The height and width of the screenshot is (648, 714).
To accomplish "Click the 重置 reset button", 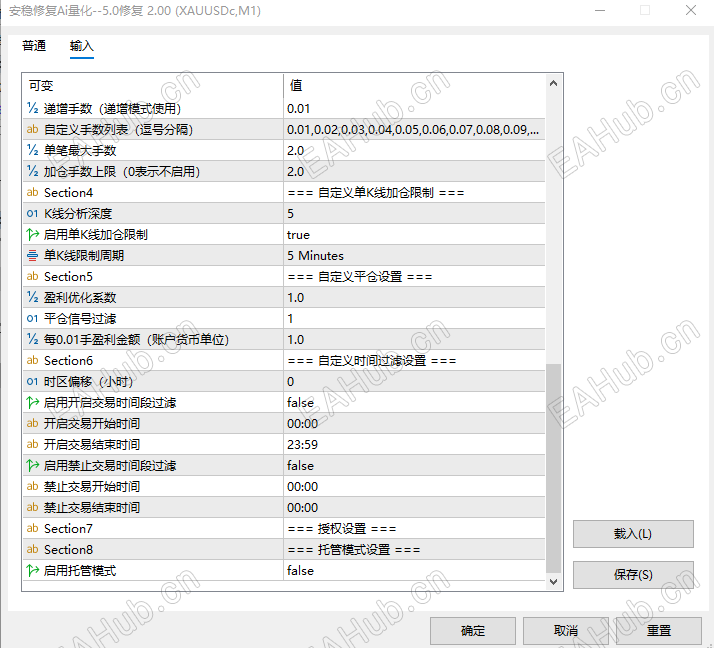I will click(x=658, y=631).
